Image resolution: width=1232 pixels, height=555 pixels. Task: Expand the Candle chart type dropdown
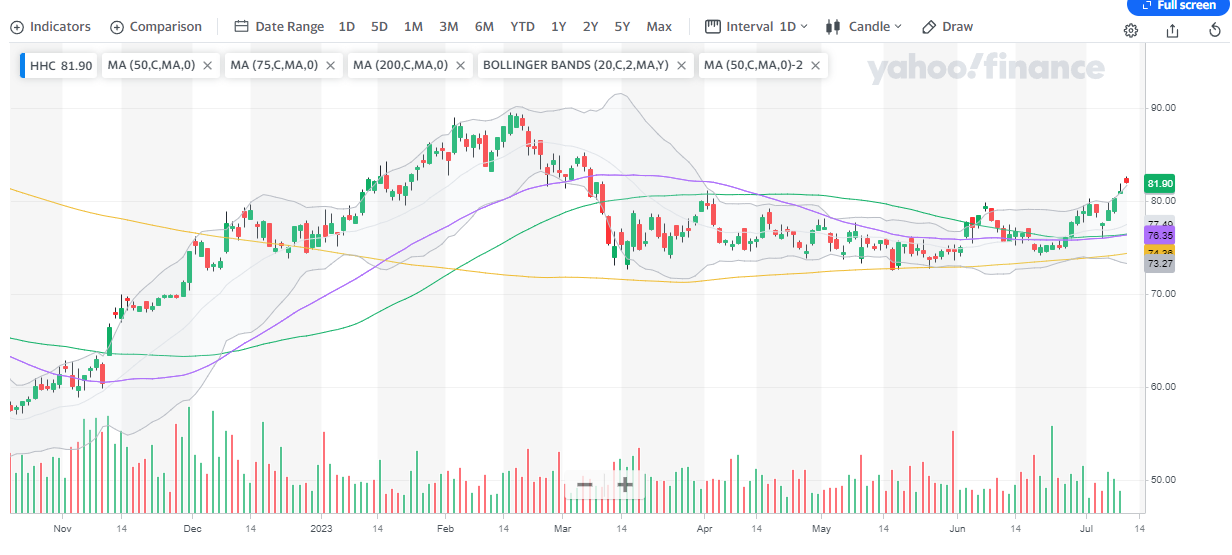863,27
